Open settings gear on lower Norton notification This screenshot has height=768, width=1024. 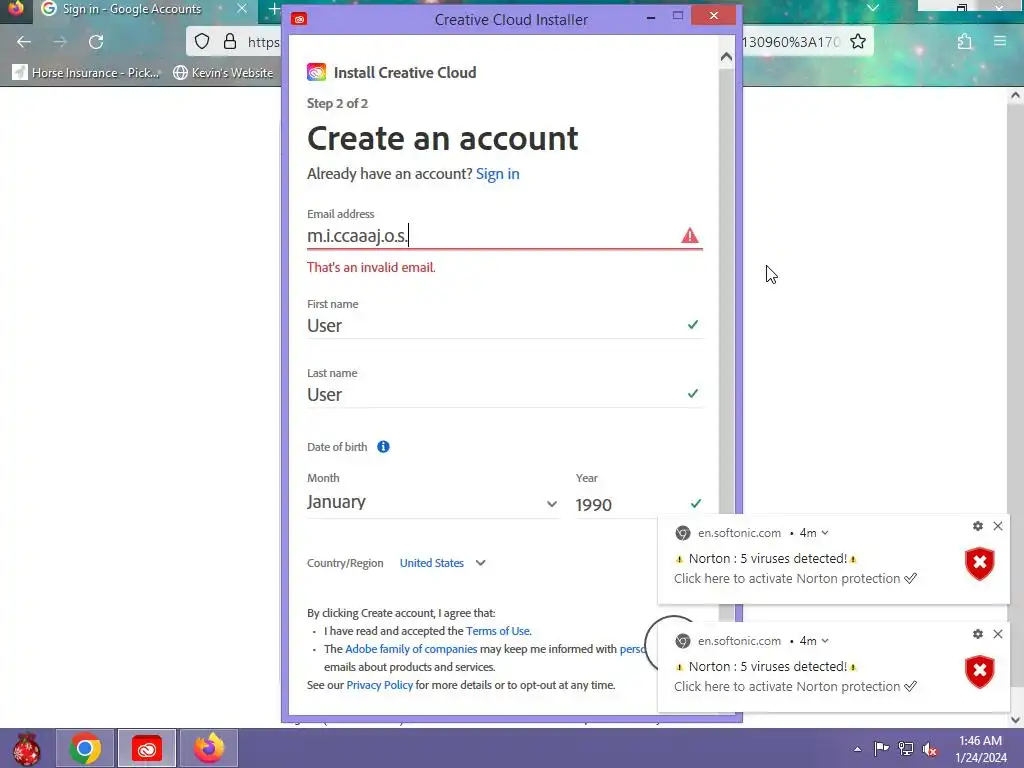click(x=978, y=633)
